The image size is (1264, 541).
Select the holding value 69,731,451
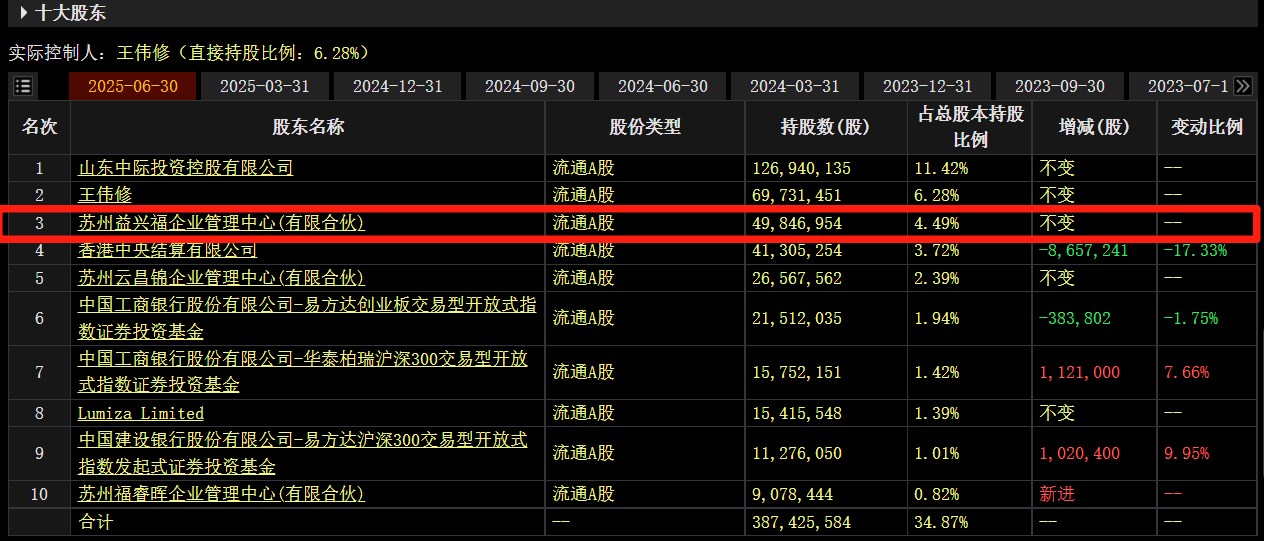(x=798, y=195)
